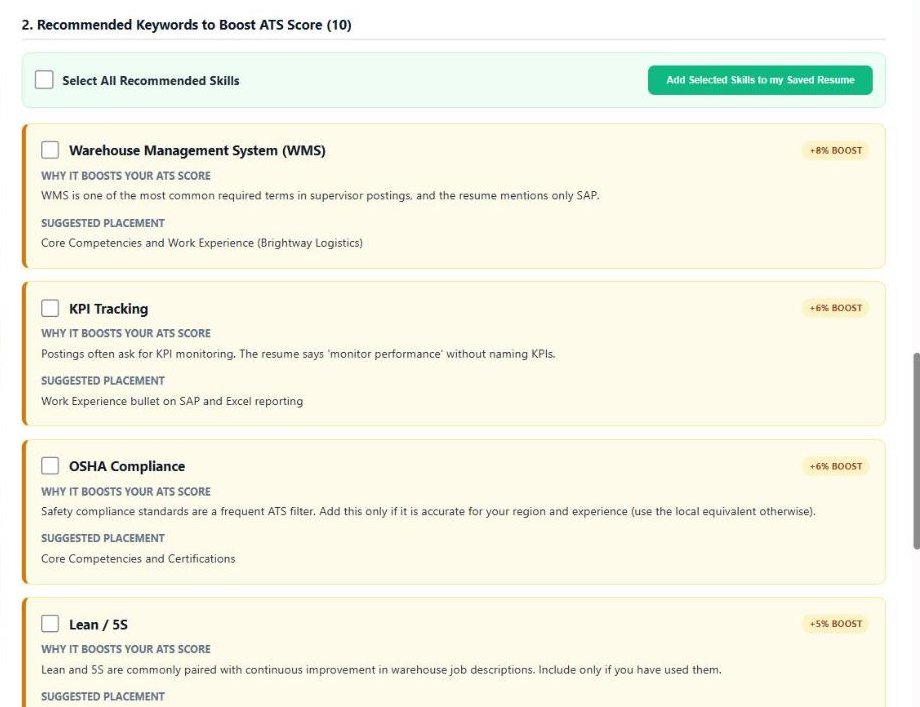Click the Lean / 5S title
The height and width of the screenshot is (707, 920).
[x=98, y=624]
